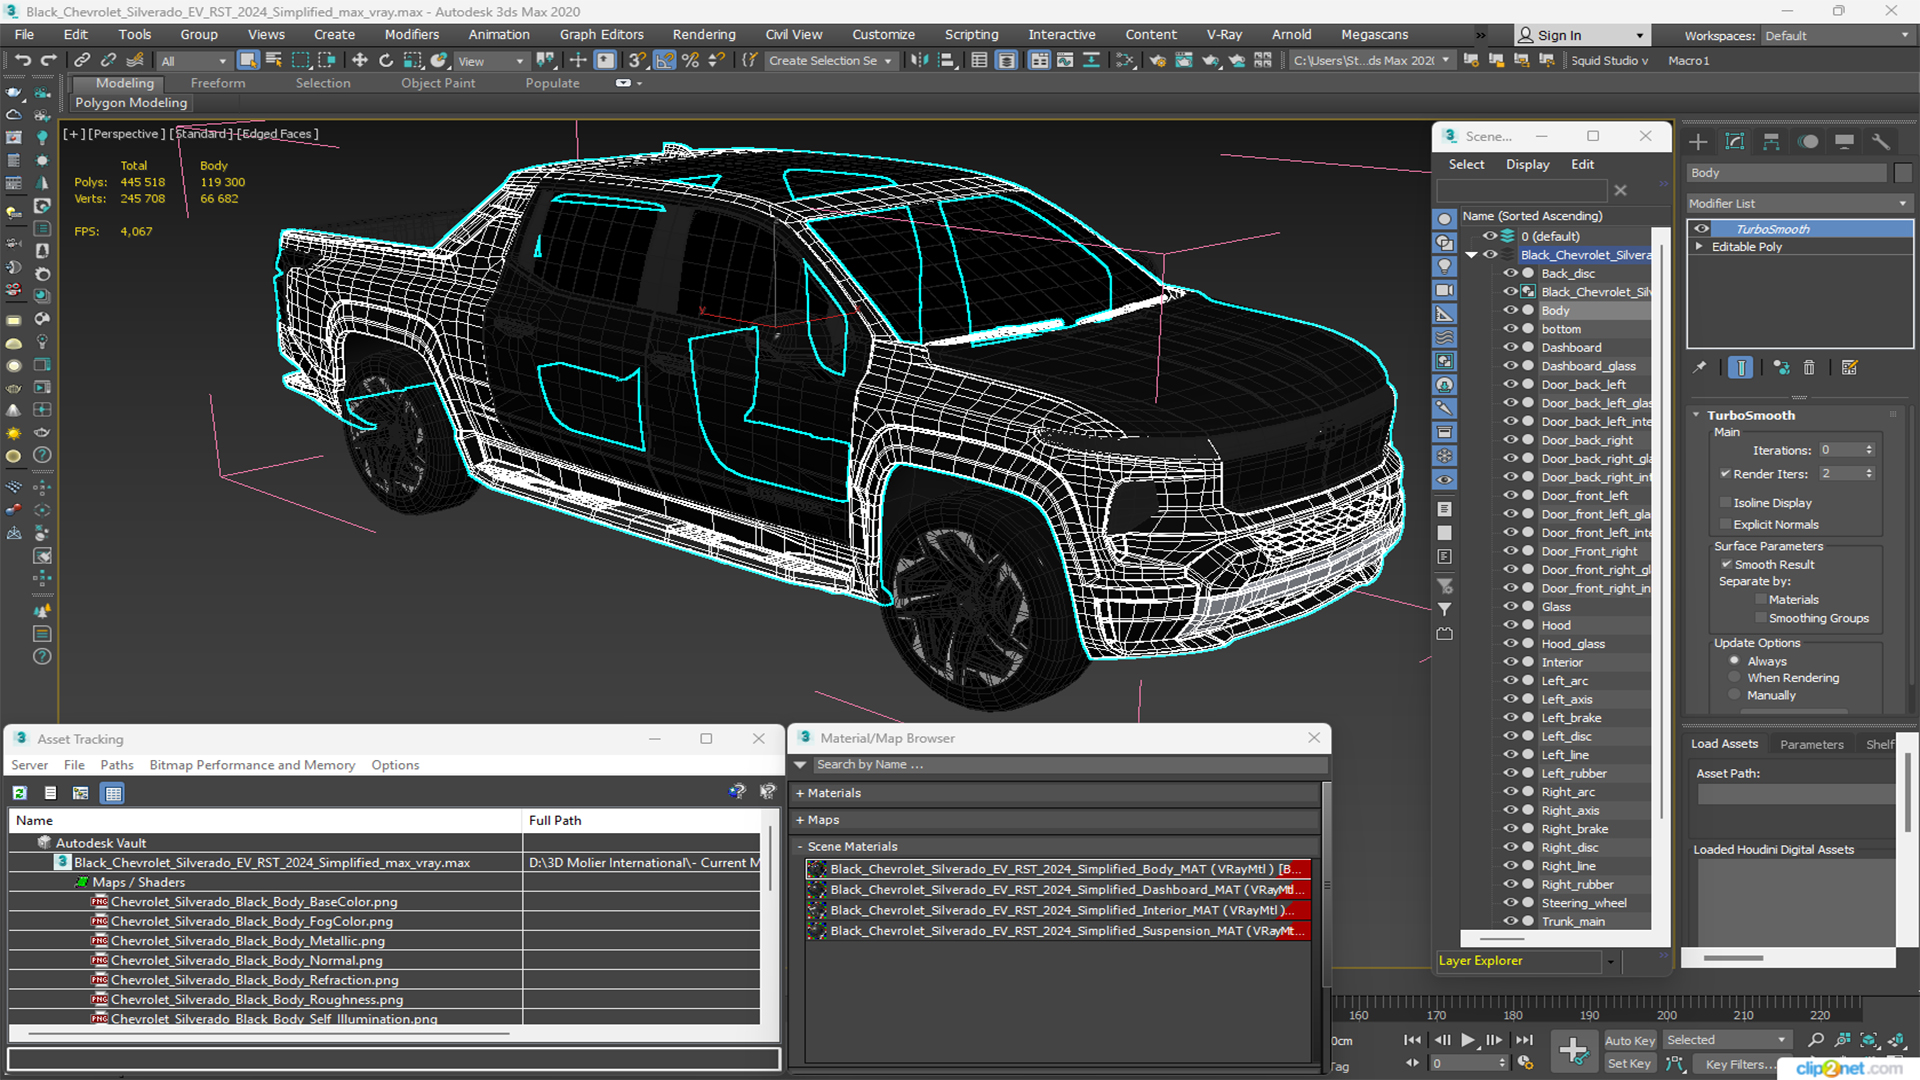Activate the Select and Move tool
The image size is (1920, 1080).
[360, 60]
